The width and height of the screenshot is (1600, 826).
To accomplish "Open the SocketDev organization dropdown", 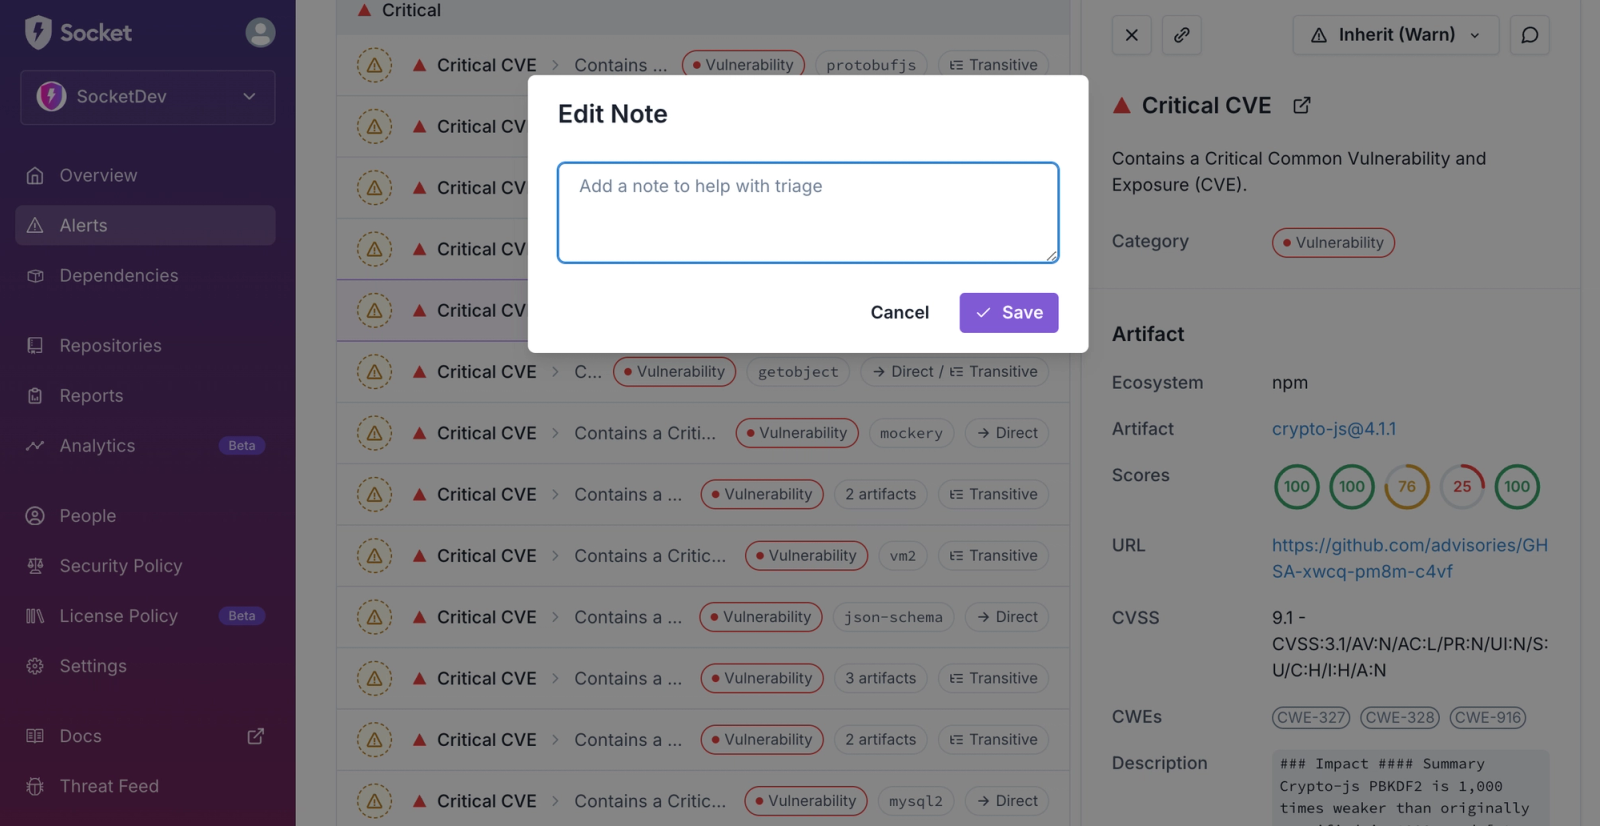I will coord(147,97).
